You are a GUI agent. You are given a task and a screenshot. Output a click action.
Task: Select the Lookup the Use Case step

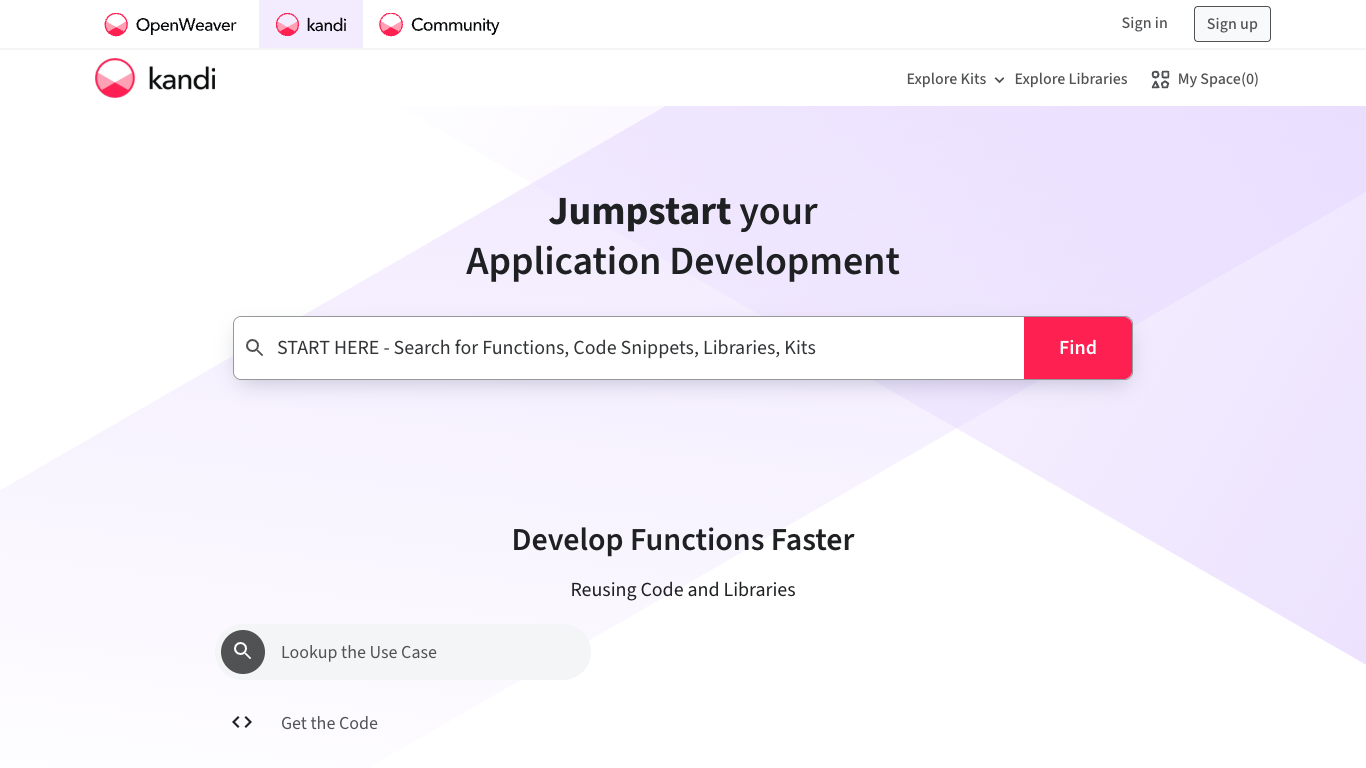tap(405, 652)
